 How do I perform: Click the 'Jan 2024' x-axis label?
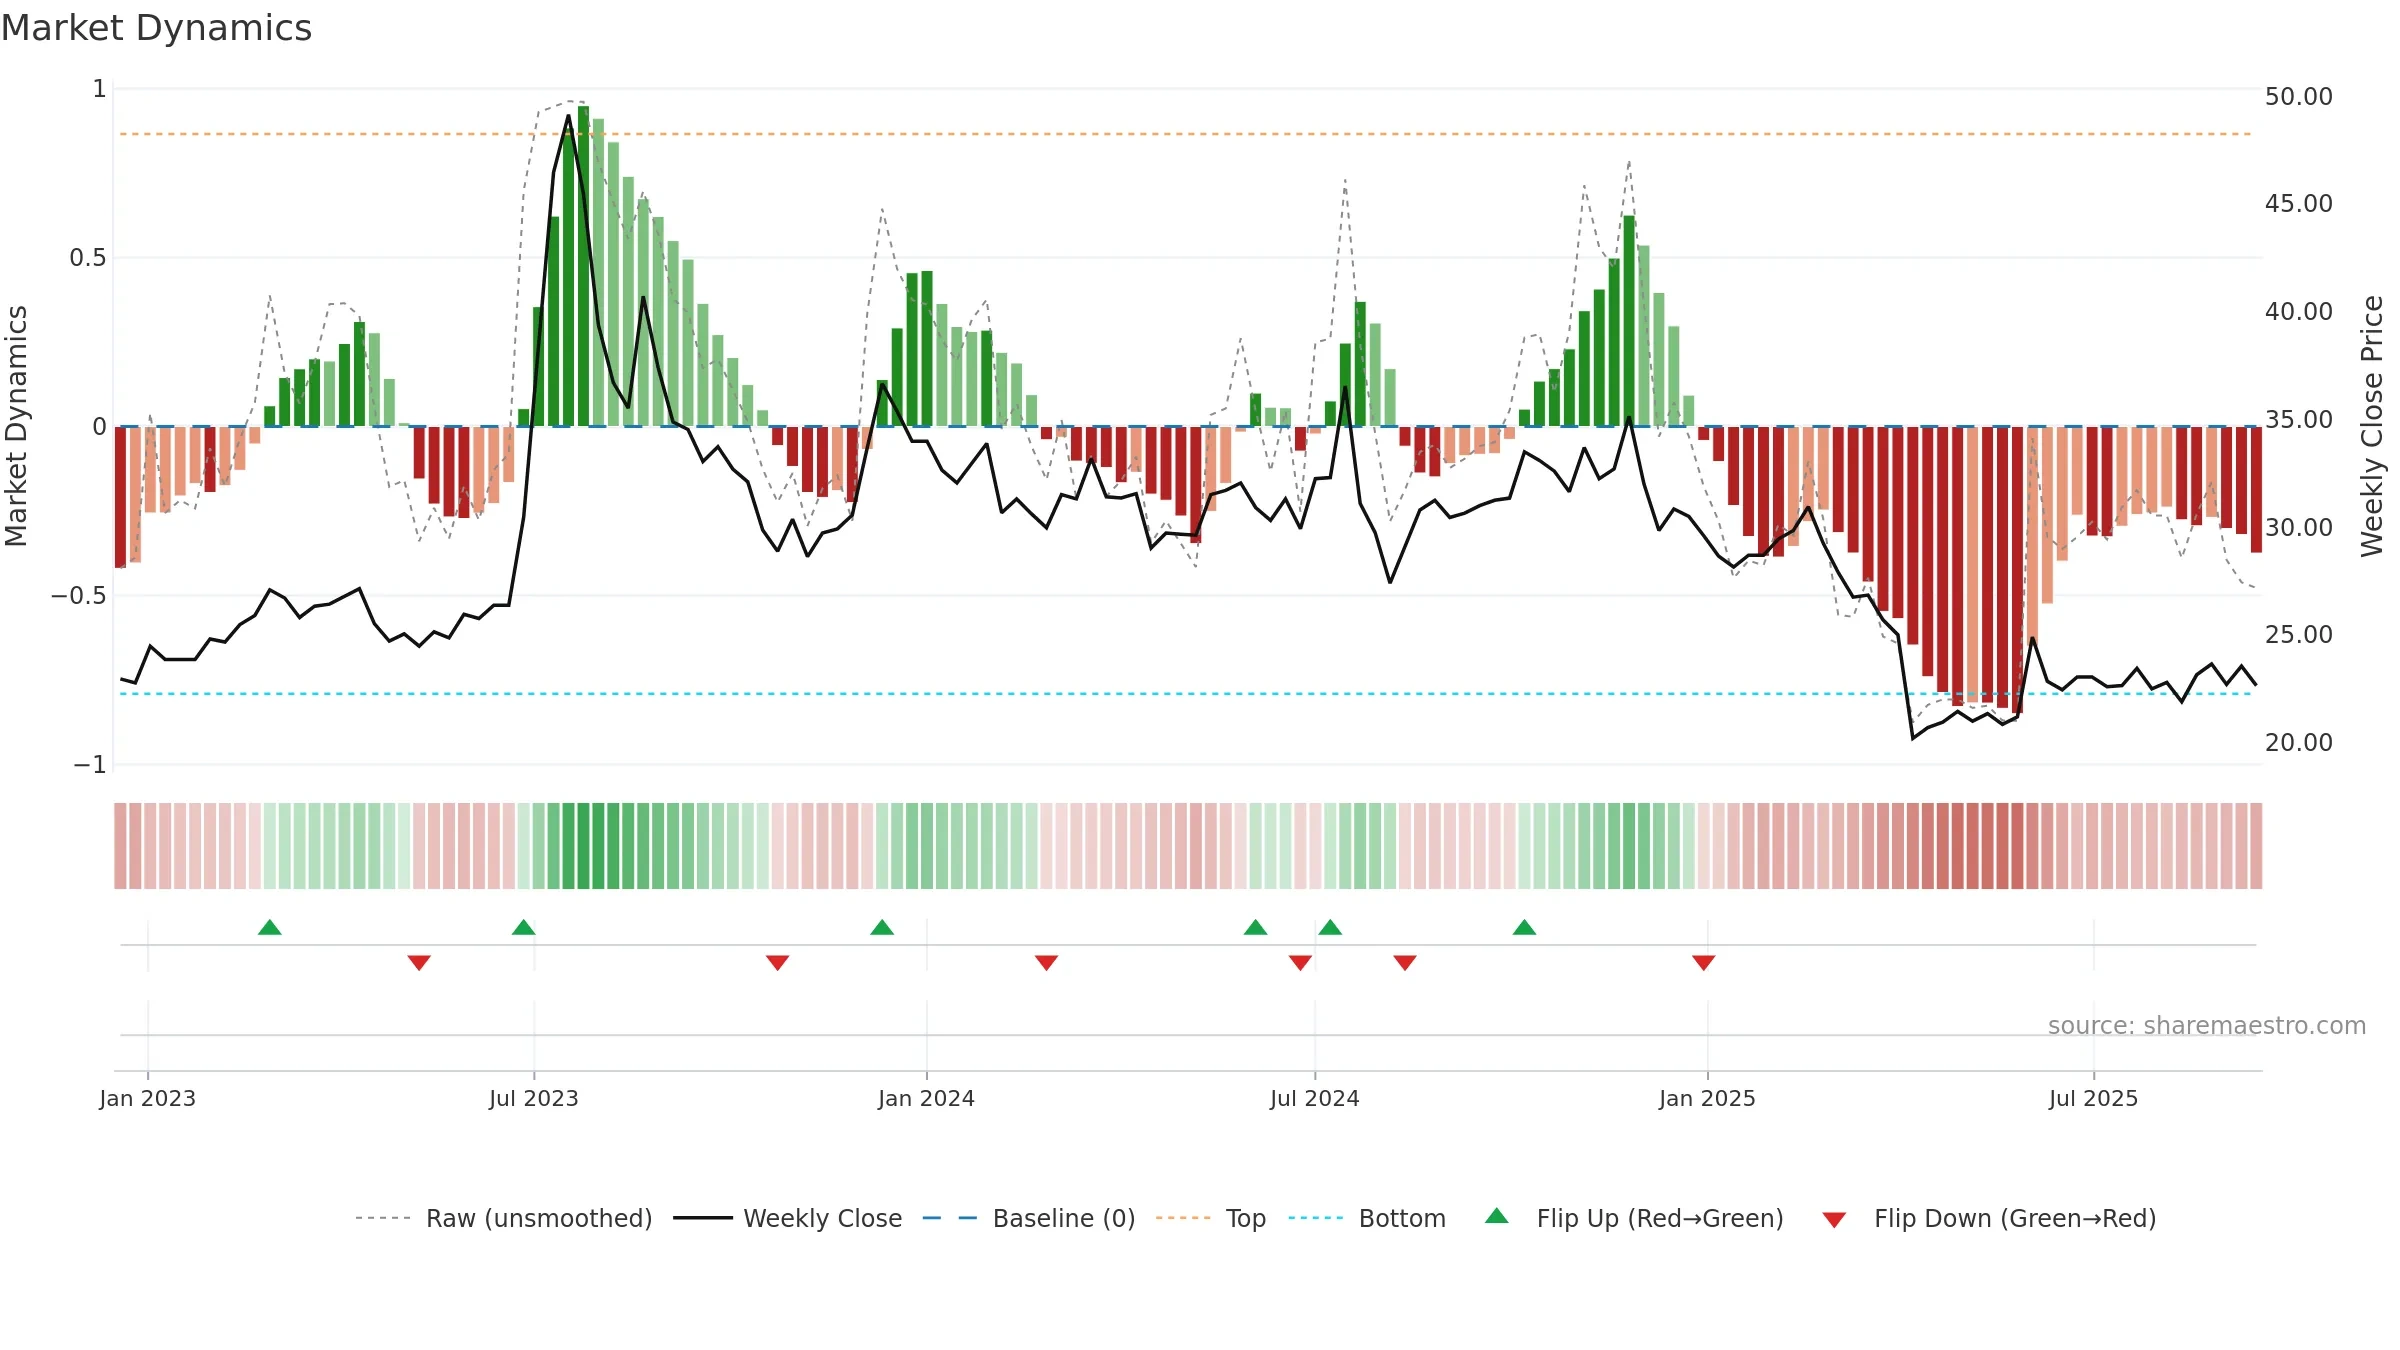click(x=927, y=1098)
